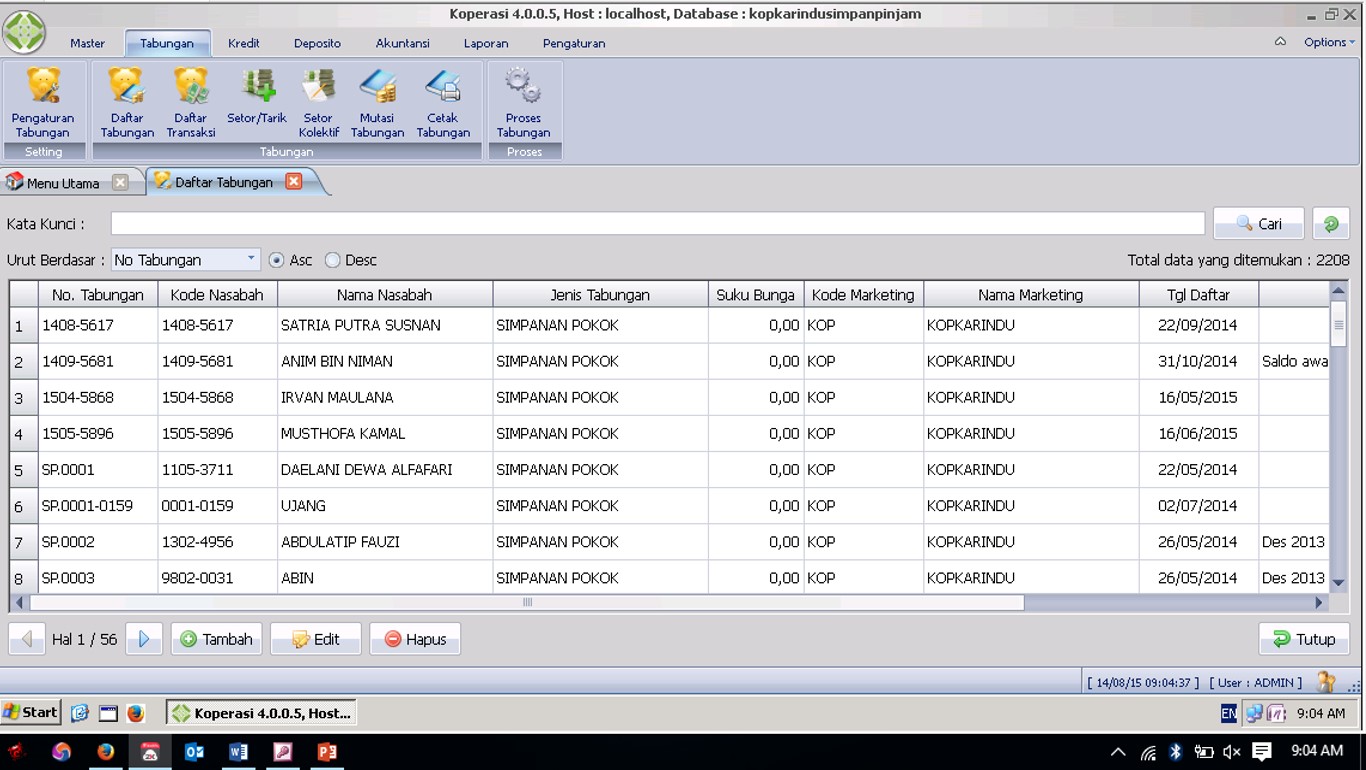The width and height of the screenshot is (1366, 770).
Task: Select the MUSTHOFA KAMAL row
Action: (670, 433)
